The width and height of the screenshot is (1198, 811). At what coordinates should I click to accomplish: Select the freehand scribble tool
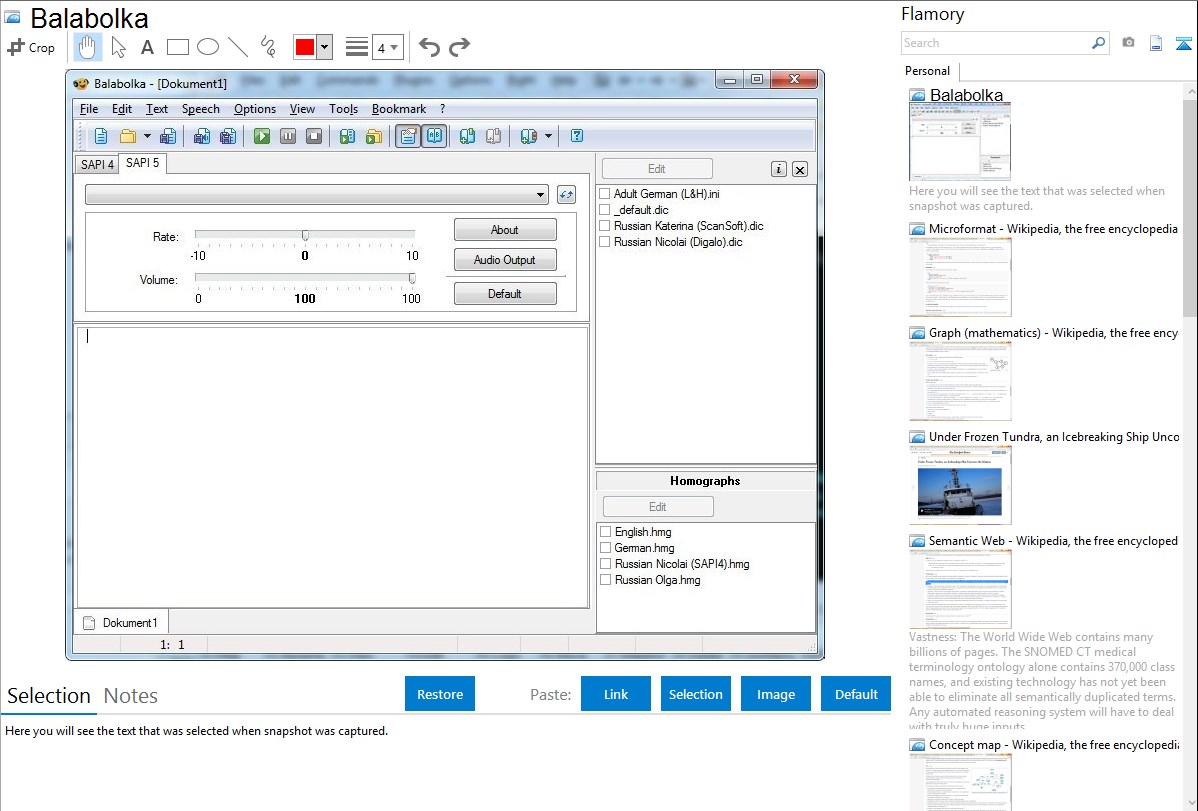268,47
